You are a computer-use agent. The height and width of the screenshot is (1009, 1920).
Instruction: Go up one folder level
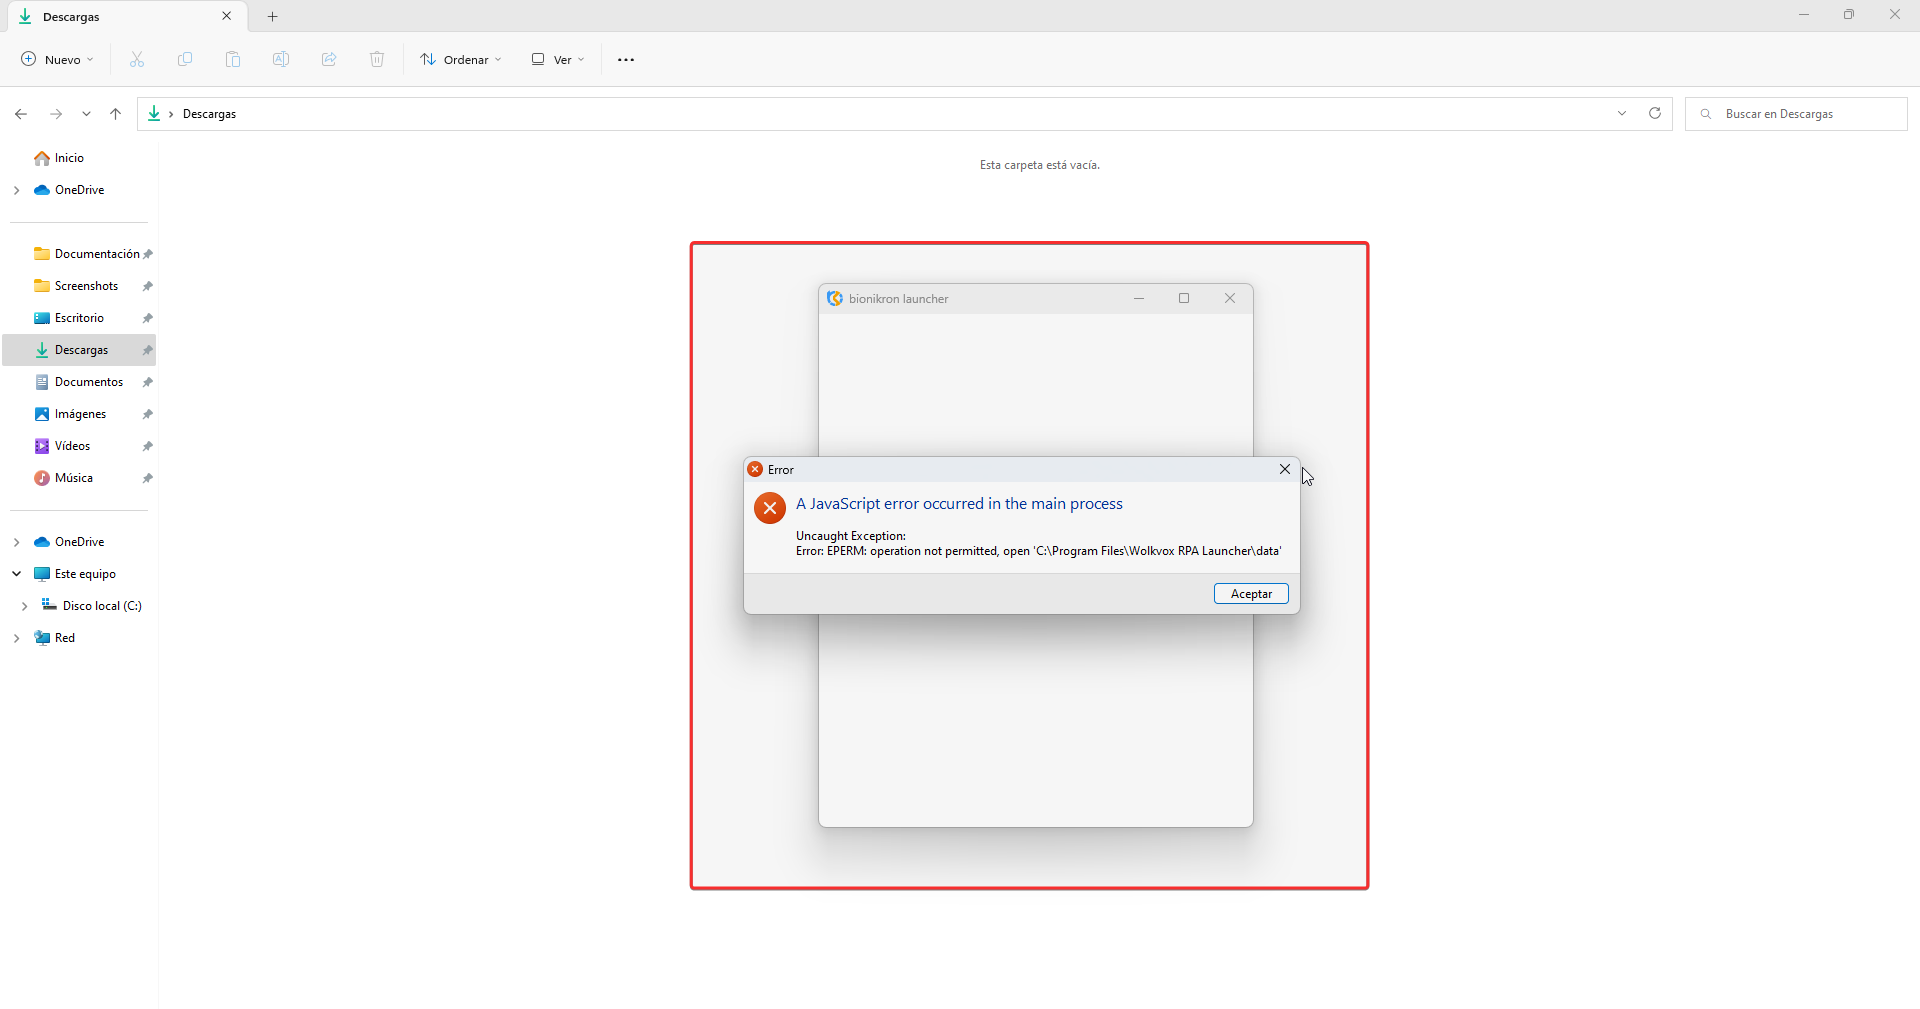116,114
